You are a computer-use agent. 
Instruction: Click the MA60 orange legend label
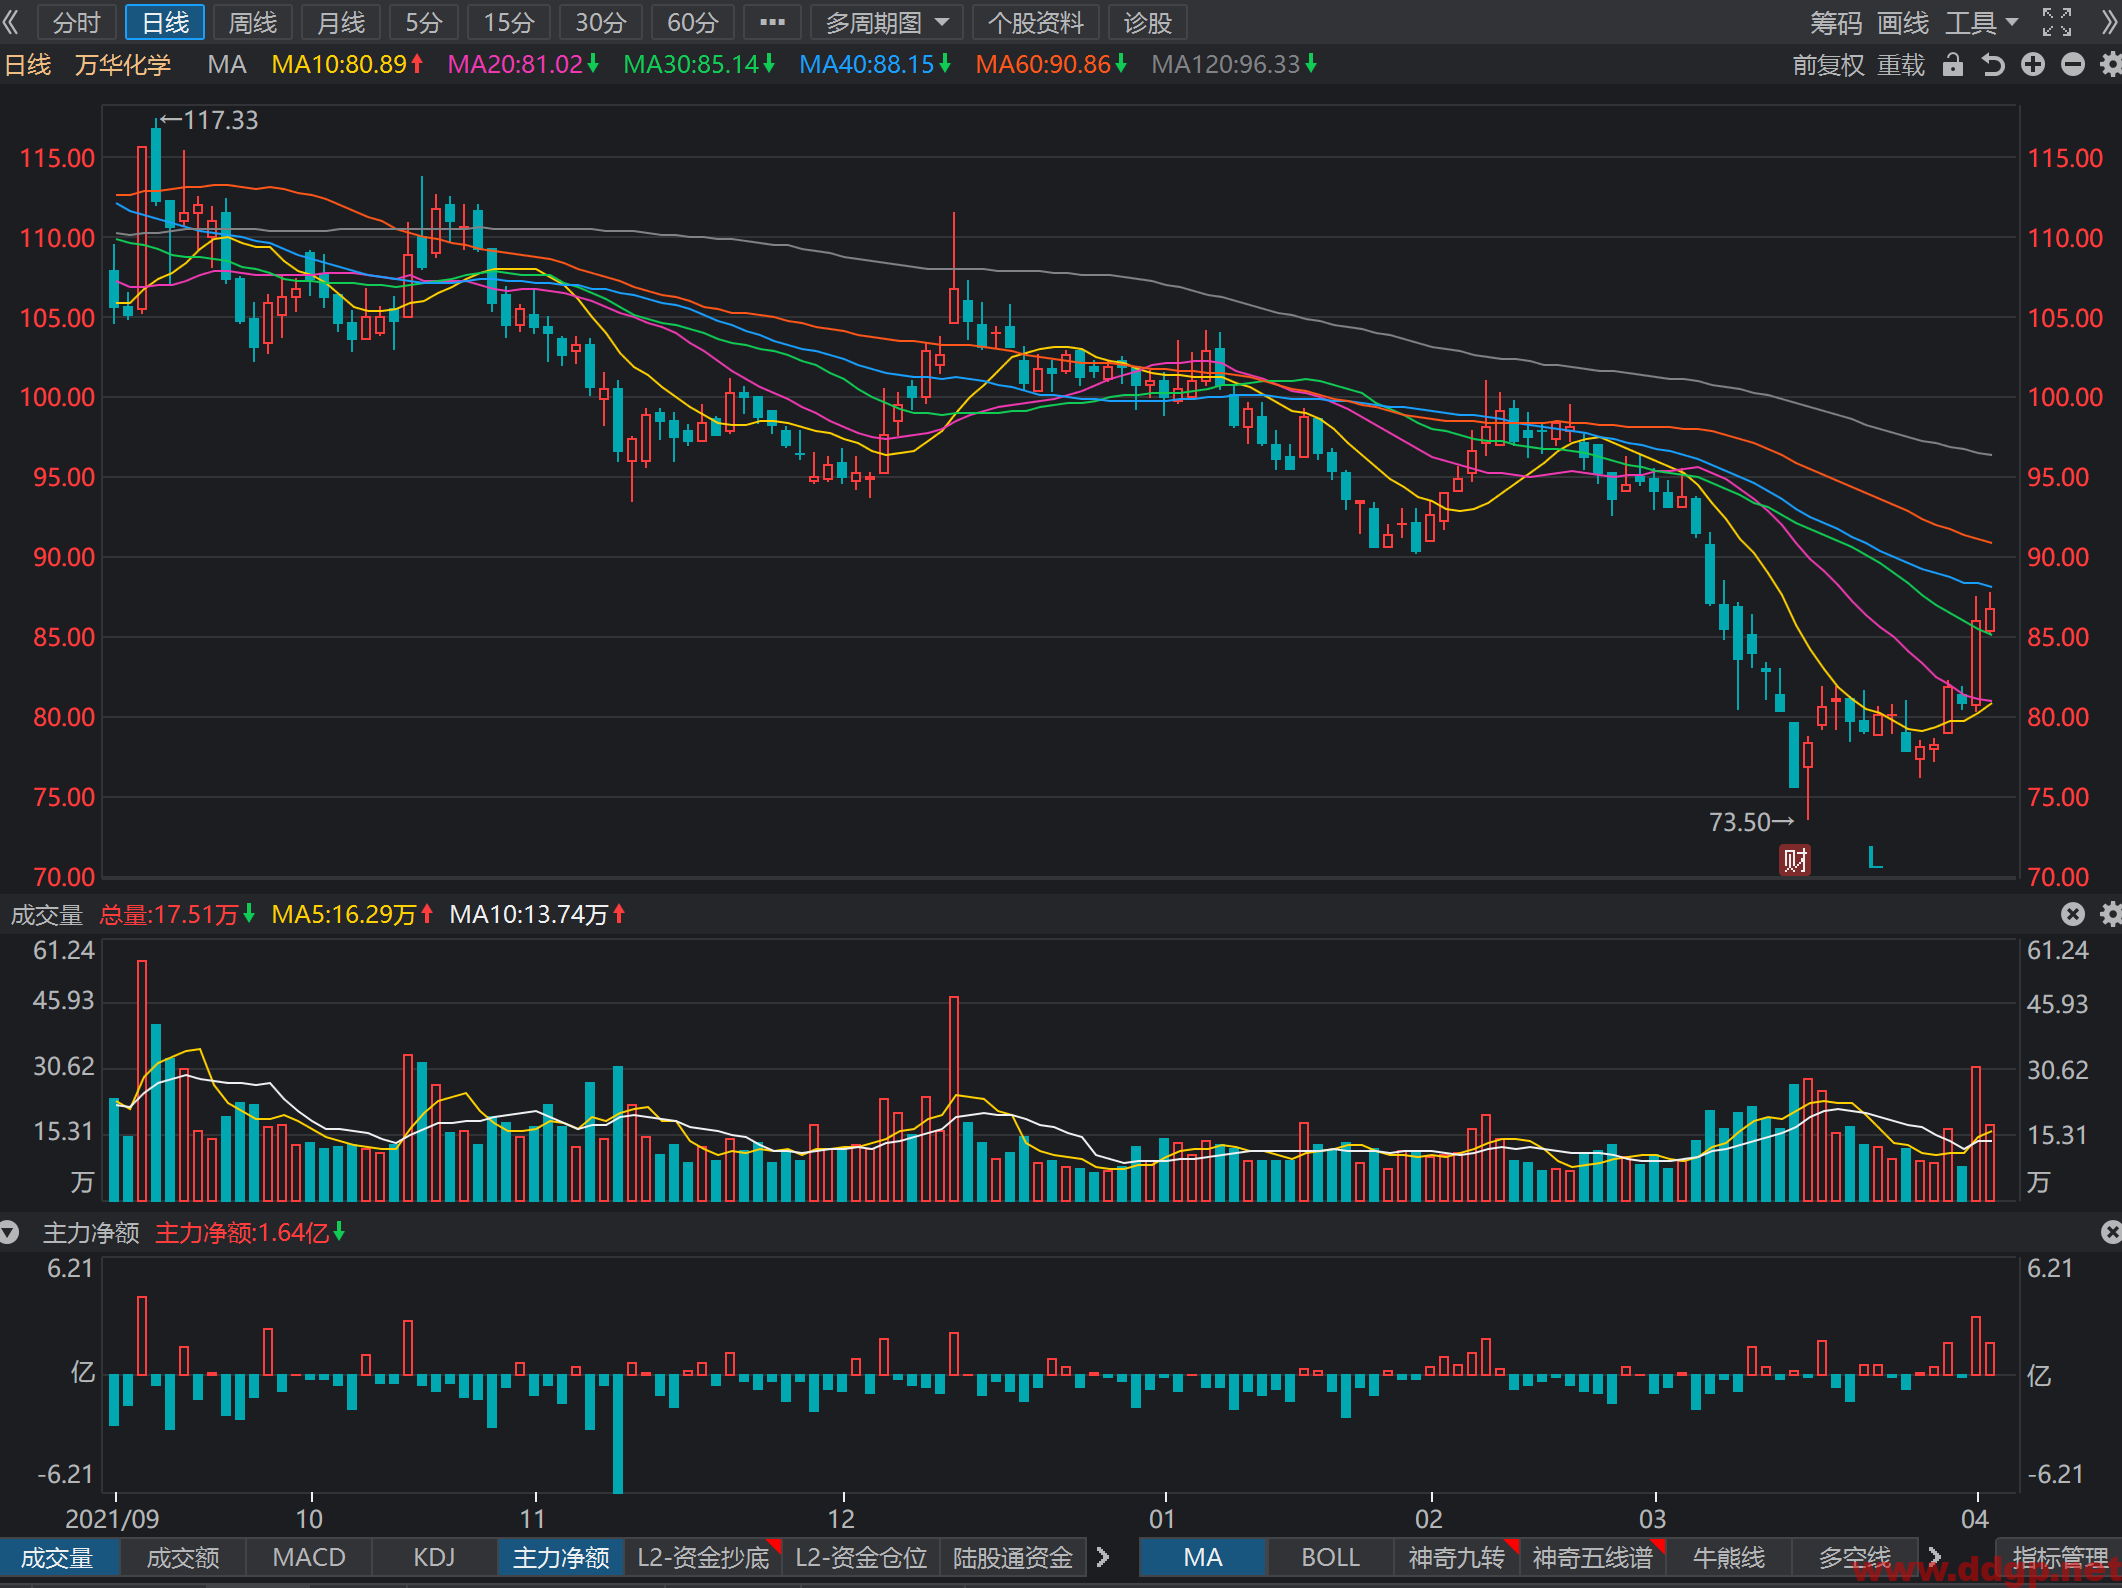[x=1050, y=65]
